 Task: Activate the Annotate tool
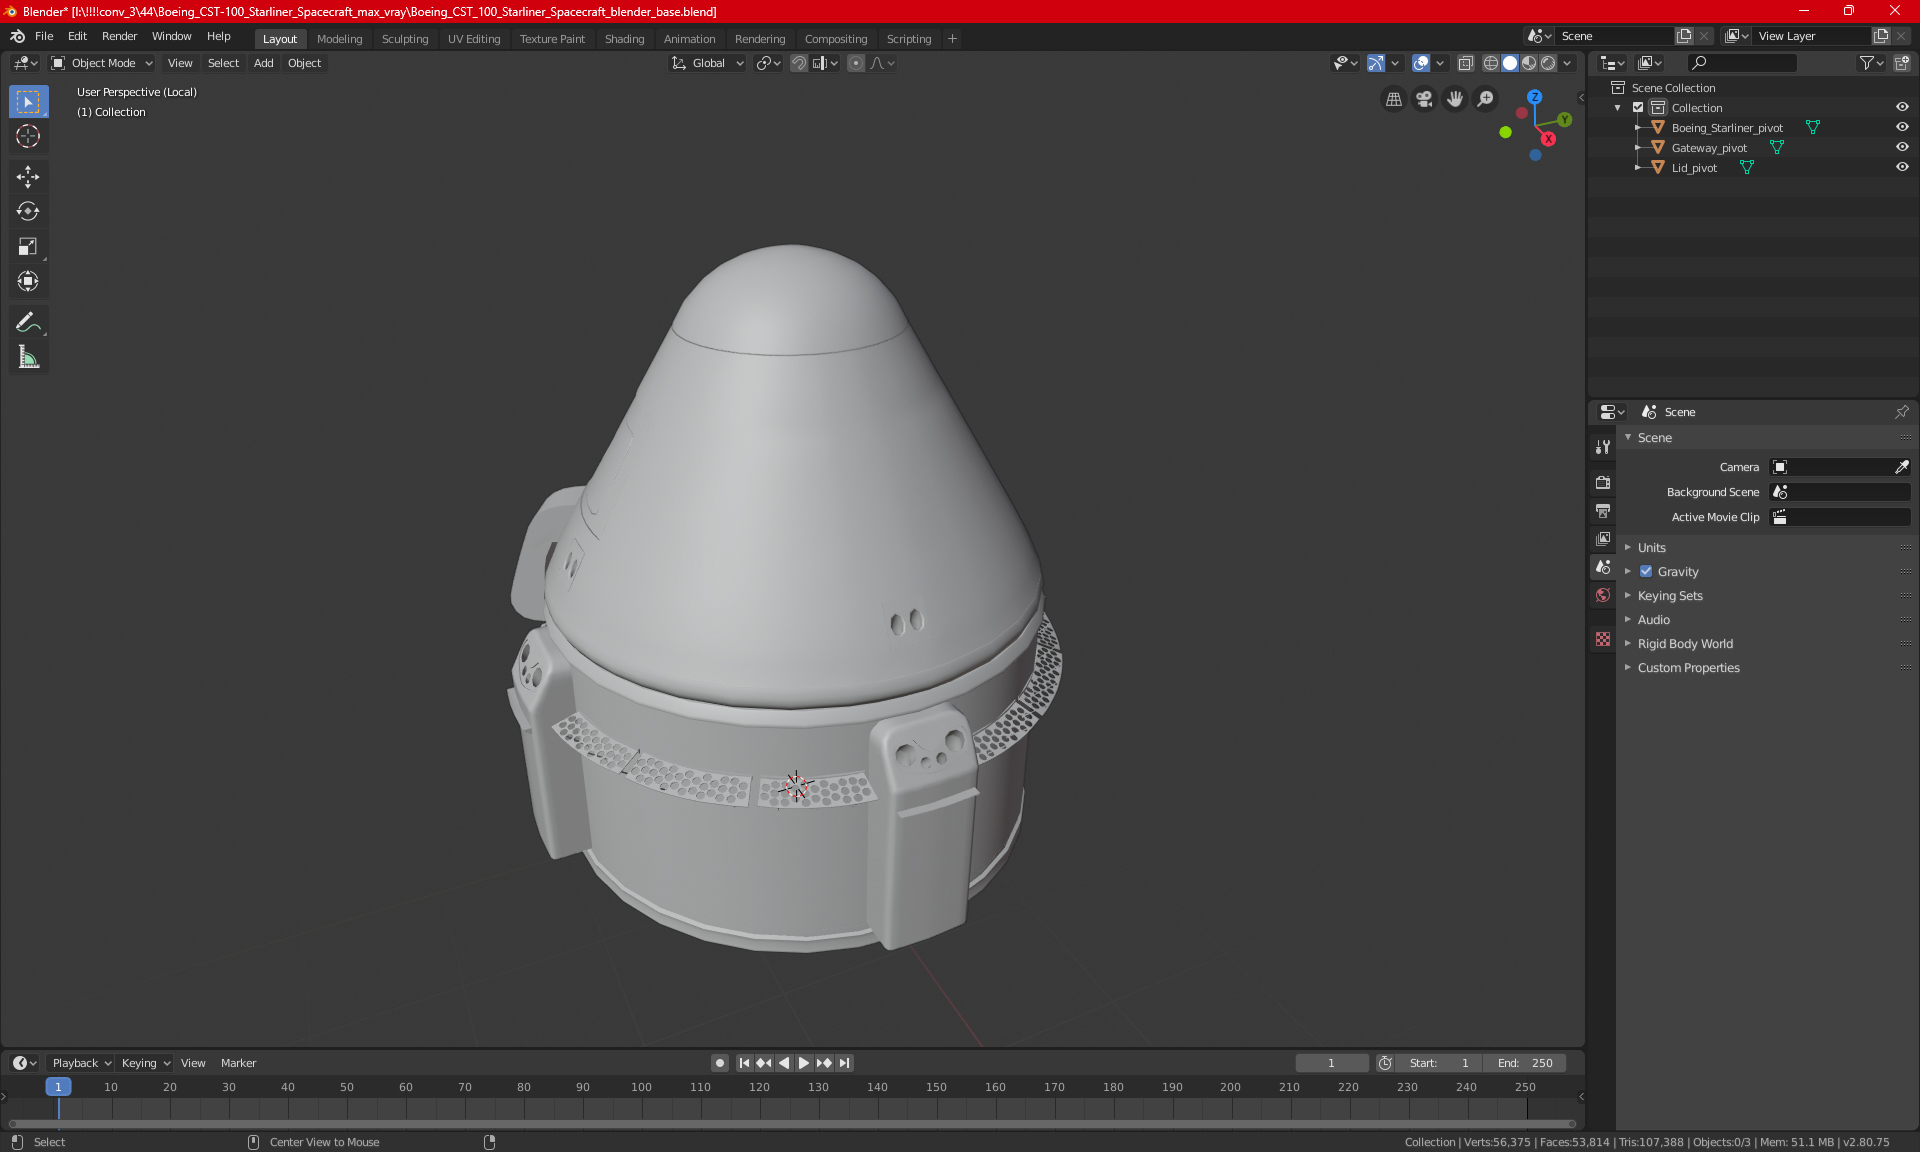(28, 322)
